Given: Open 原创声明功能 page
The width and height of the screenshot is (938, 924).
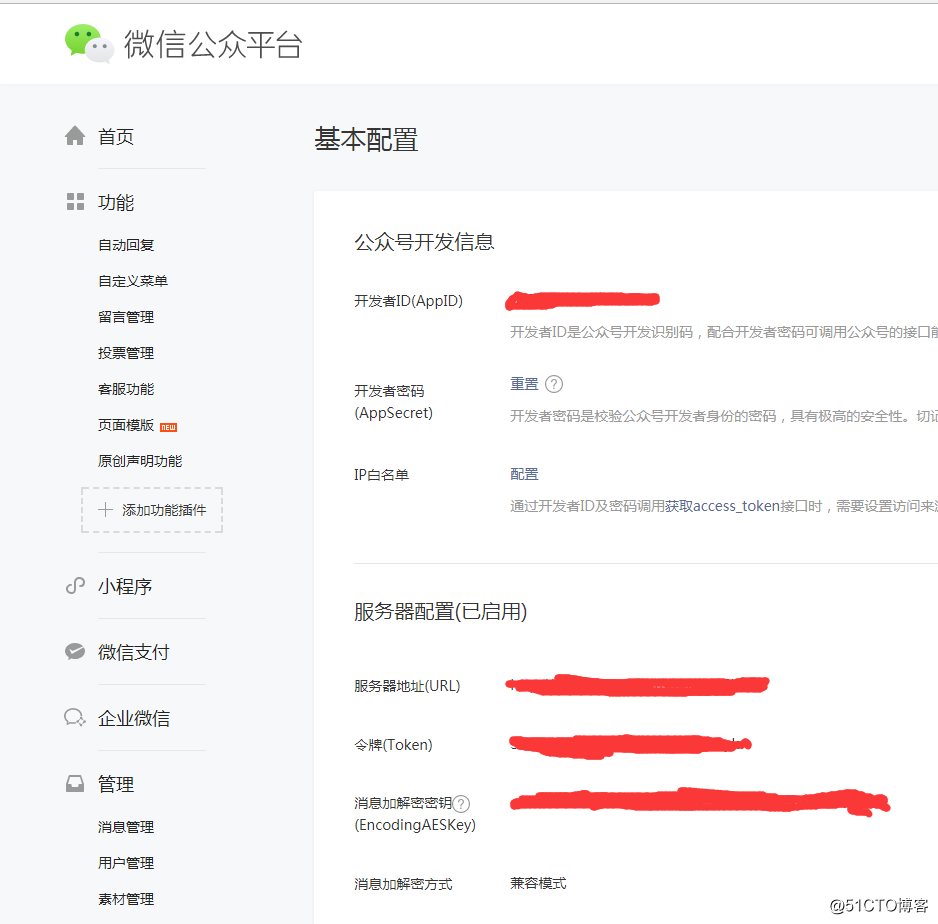Looking at the screenshot, I should [x=140, y=461].
